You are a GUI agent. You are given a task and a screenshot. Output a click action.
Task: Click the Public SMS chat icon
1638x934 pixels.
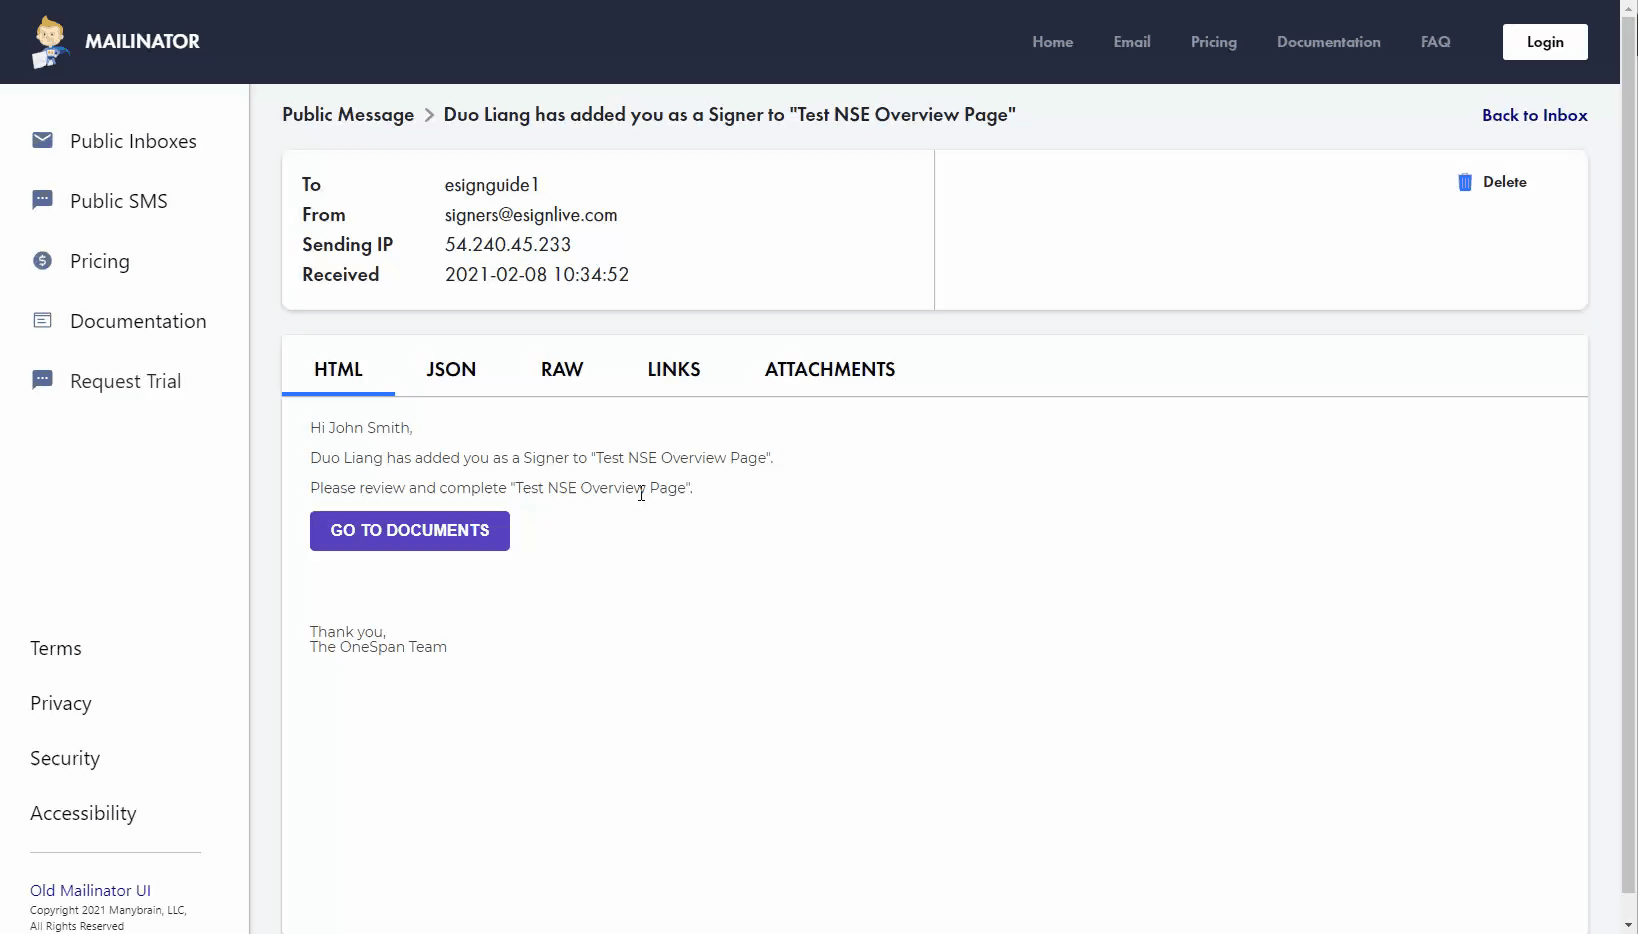[42, 200]
